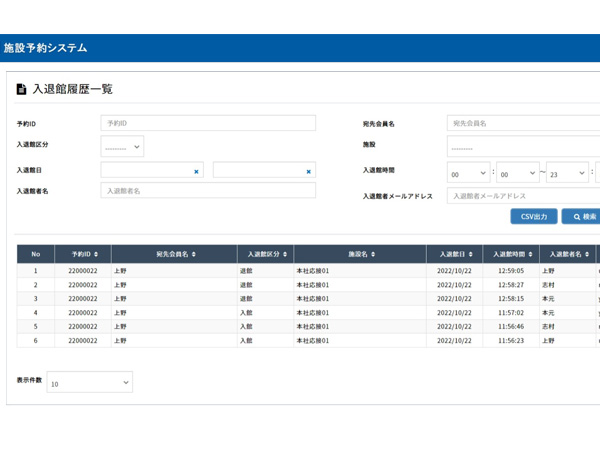The image size is (600, 450).
Task: Click the 入退館者メールアドレス input field
Action: pos(522,196)
